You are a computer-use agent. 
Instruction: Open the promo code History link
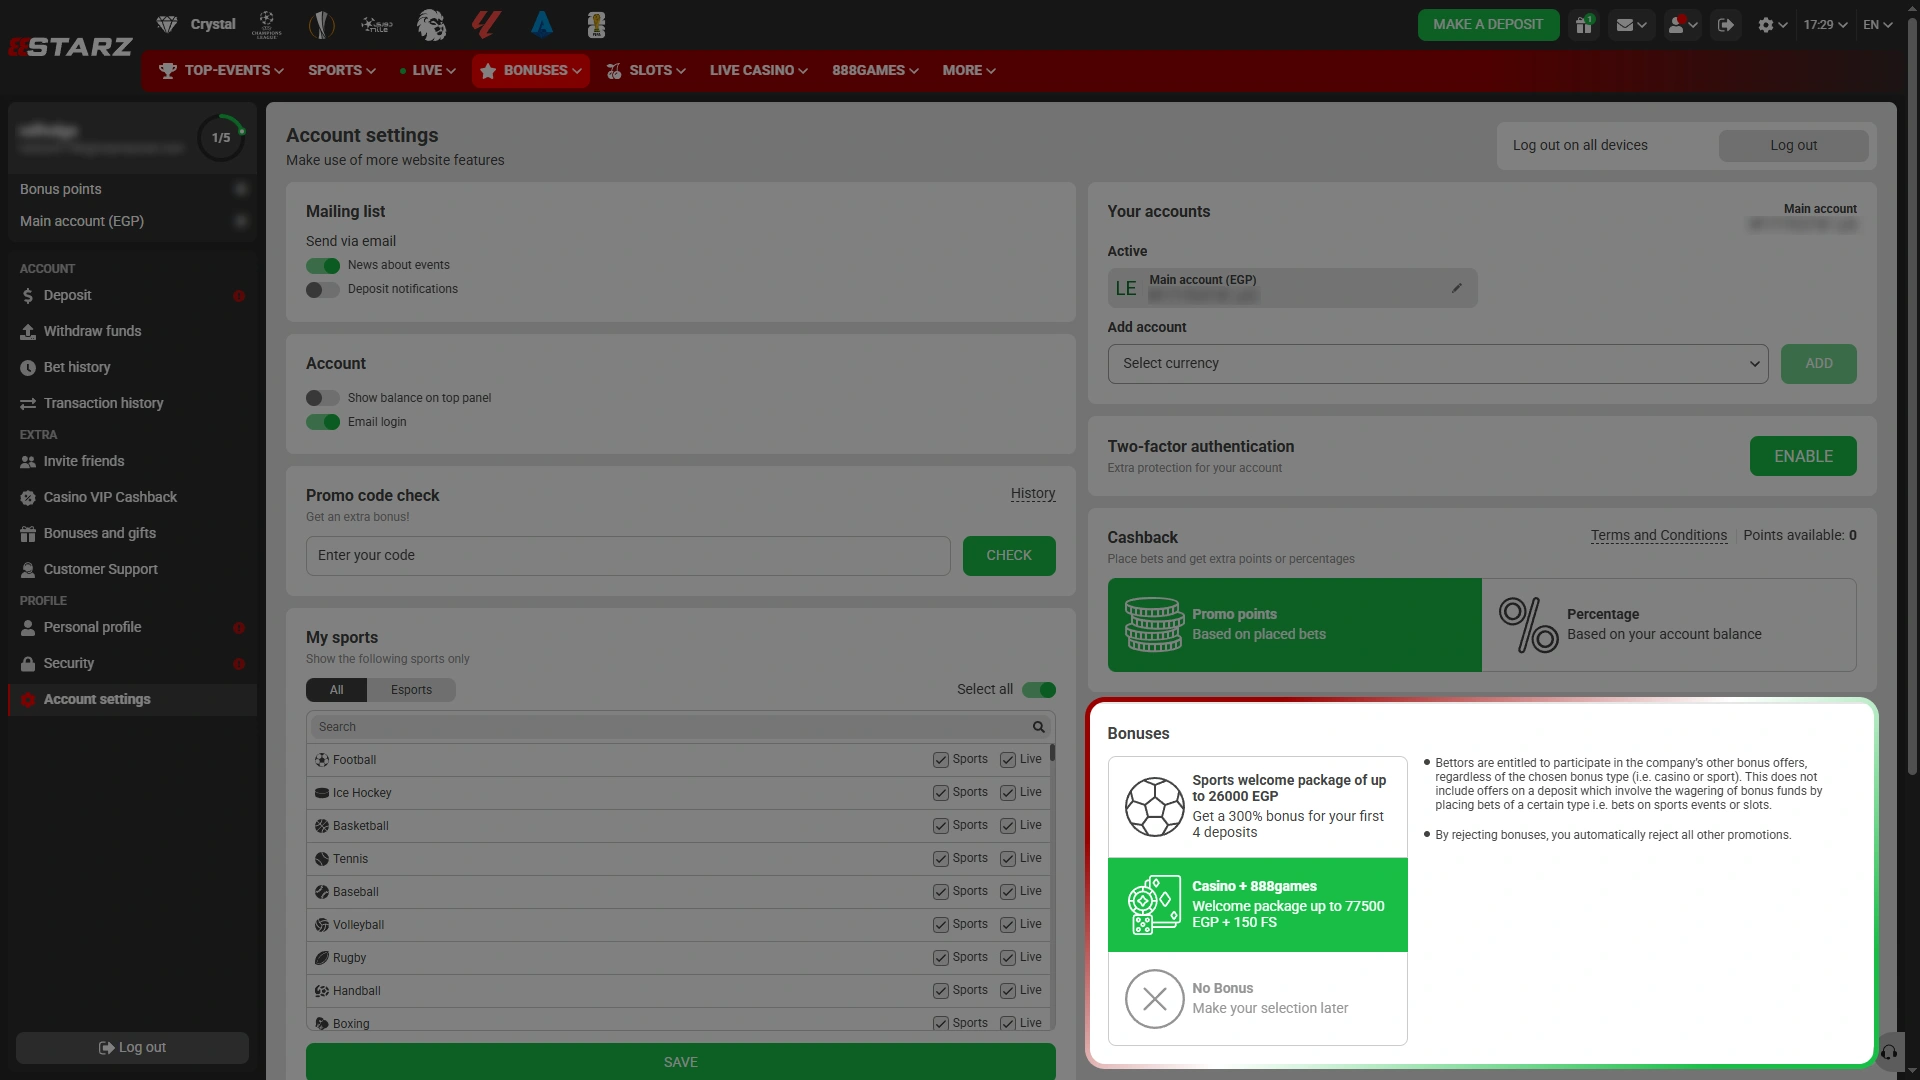1033,494
